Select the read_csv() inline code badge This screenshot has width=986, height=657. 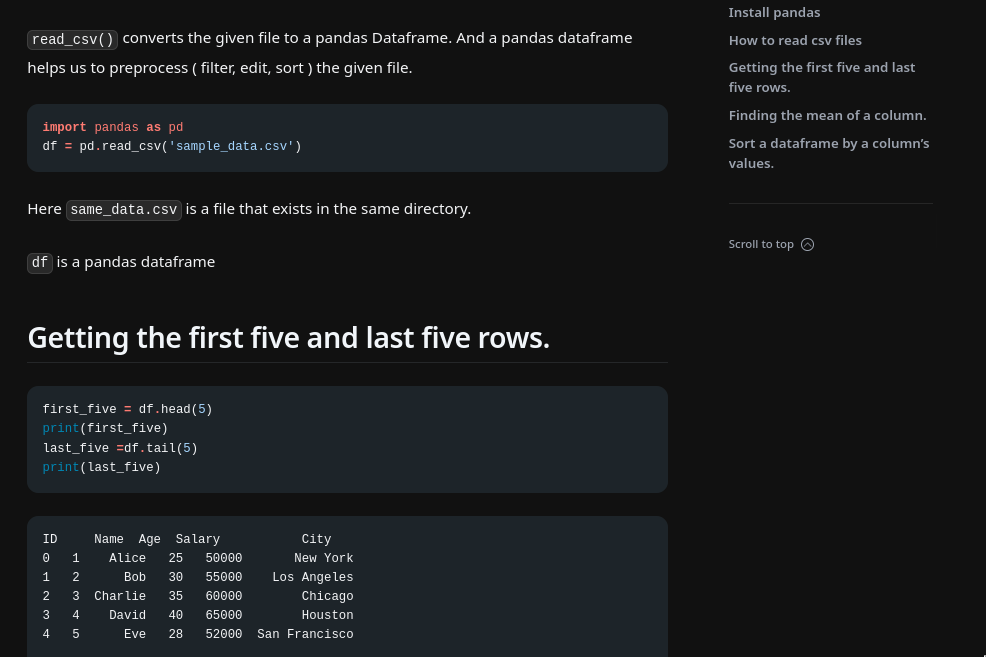click(71, 39)
